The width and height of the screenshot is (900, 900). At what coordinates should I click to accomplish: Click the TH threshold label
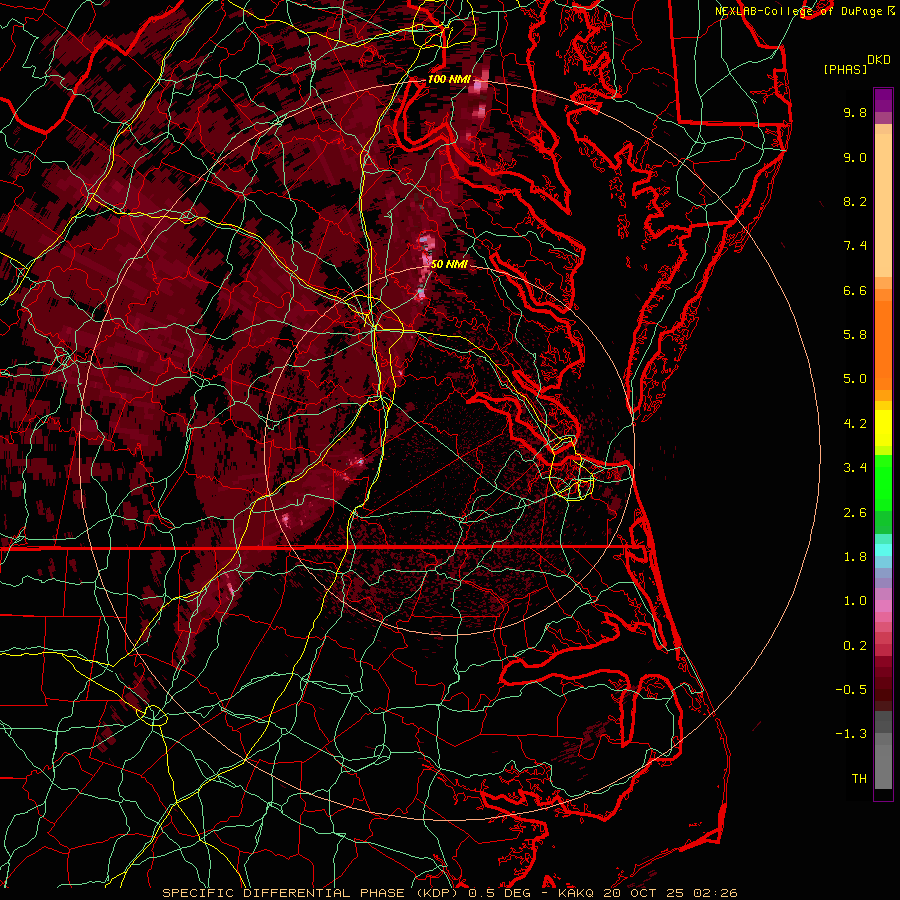(x=859, y=779)
